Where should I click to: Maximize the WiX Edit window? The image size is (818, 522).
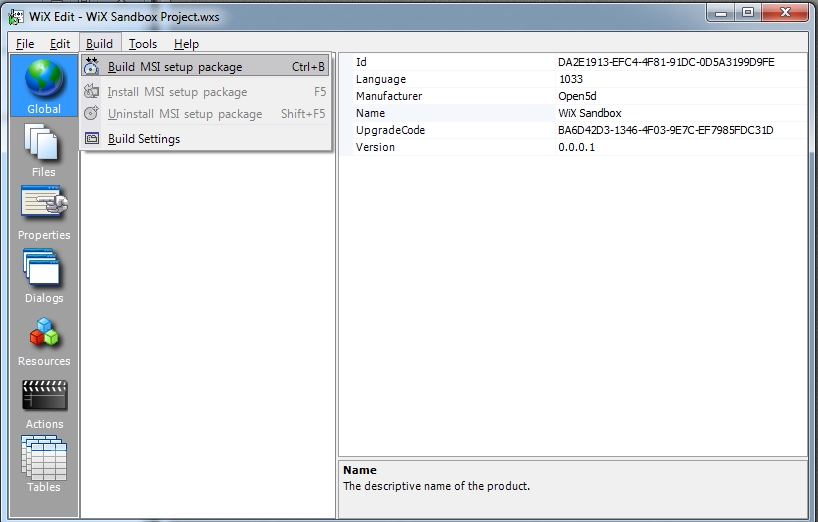click(747, 13)
